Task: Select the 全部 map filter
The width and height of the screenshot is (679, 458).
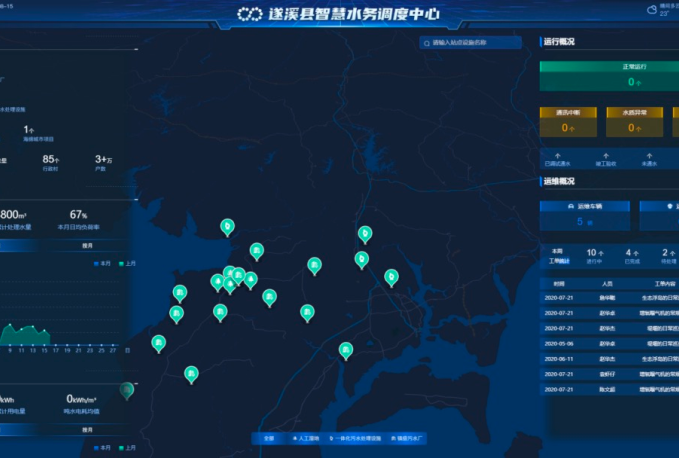Action: tap(268, 438)
